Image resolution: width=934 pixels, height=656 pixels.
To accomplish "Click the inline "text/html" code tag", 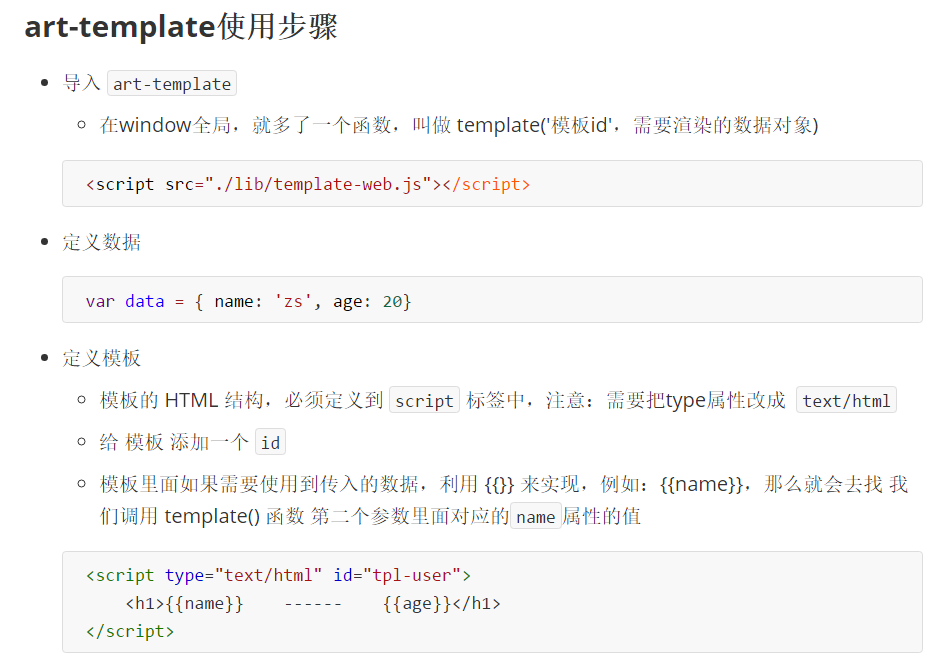I will (846, 401).
